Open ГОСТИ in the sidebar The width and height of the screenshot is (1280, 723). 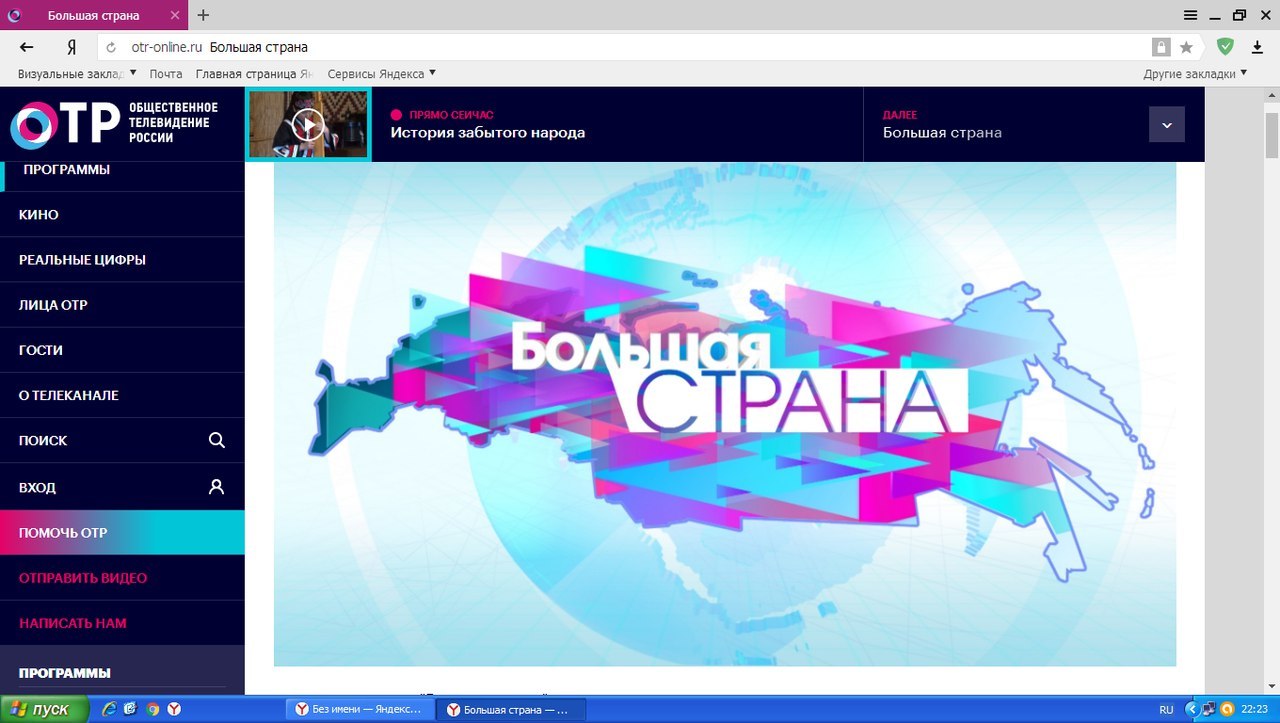[122, 350]
